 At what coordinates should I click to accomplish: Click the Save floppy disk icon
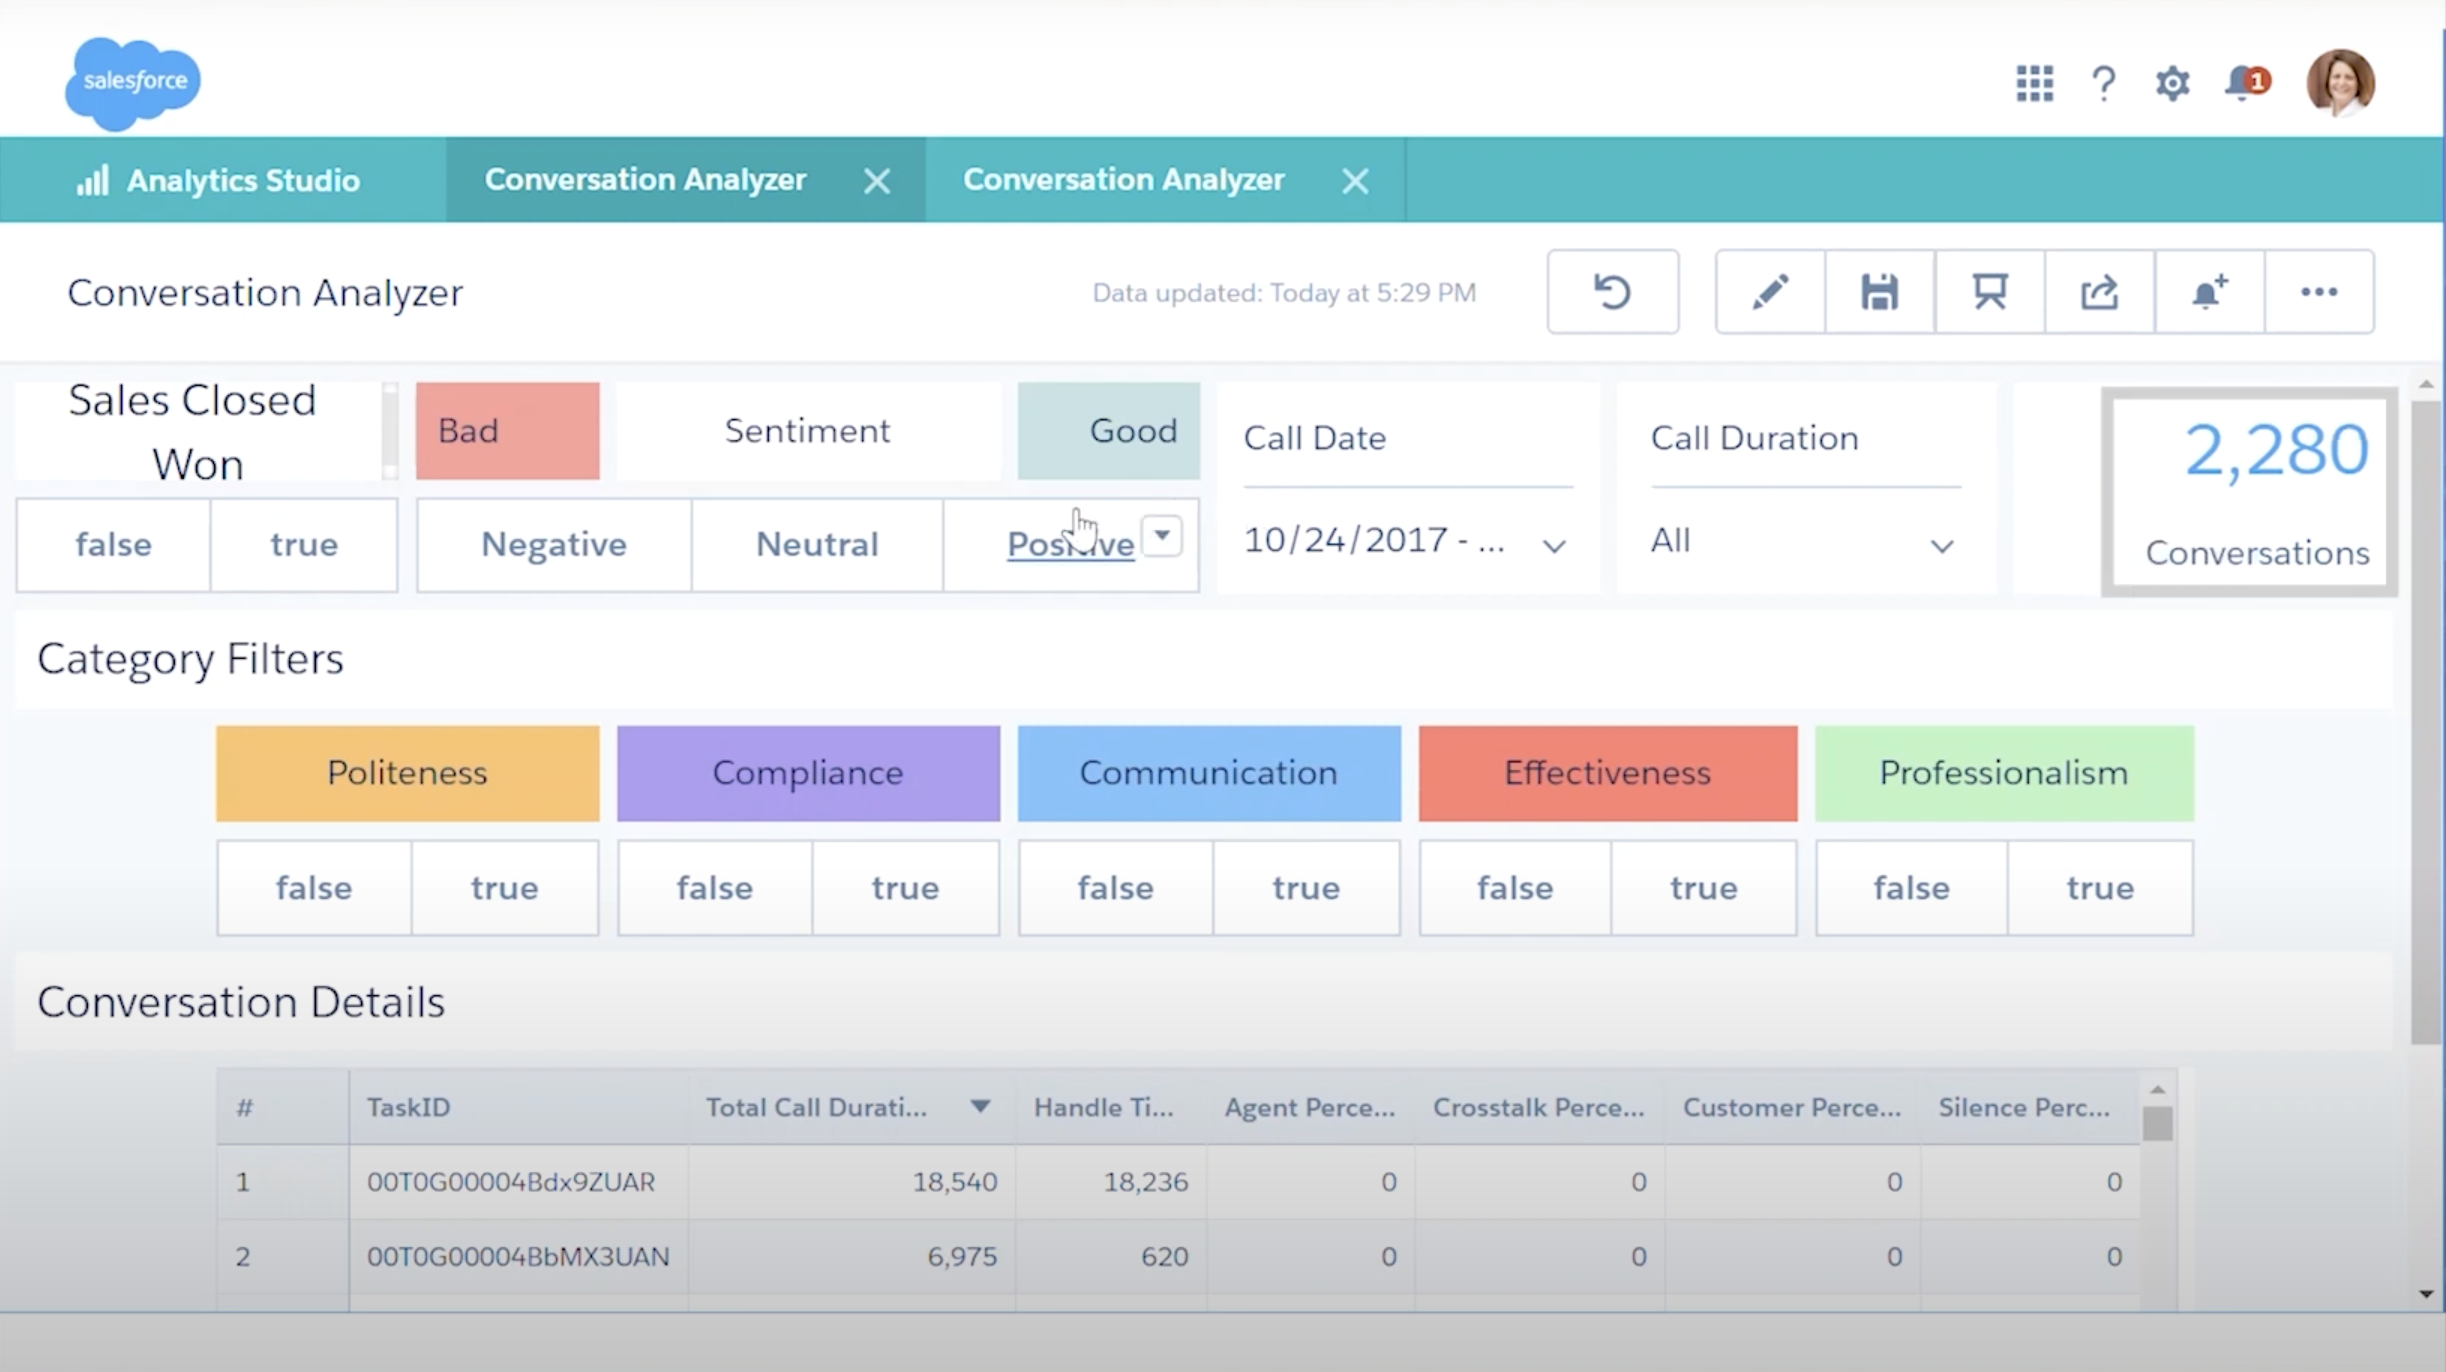[1879, 292]
